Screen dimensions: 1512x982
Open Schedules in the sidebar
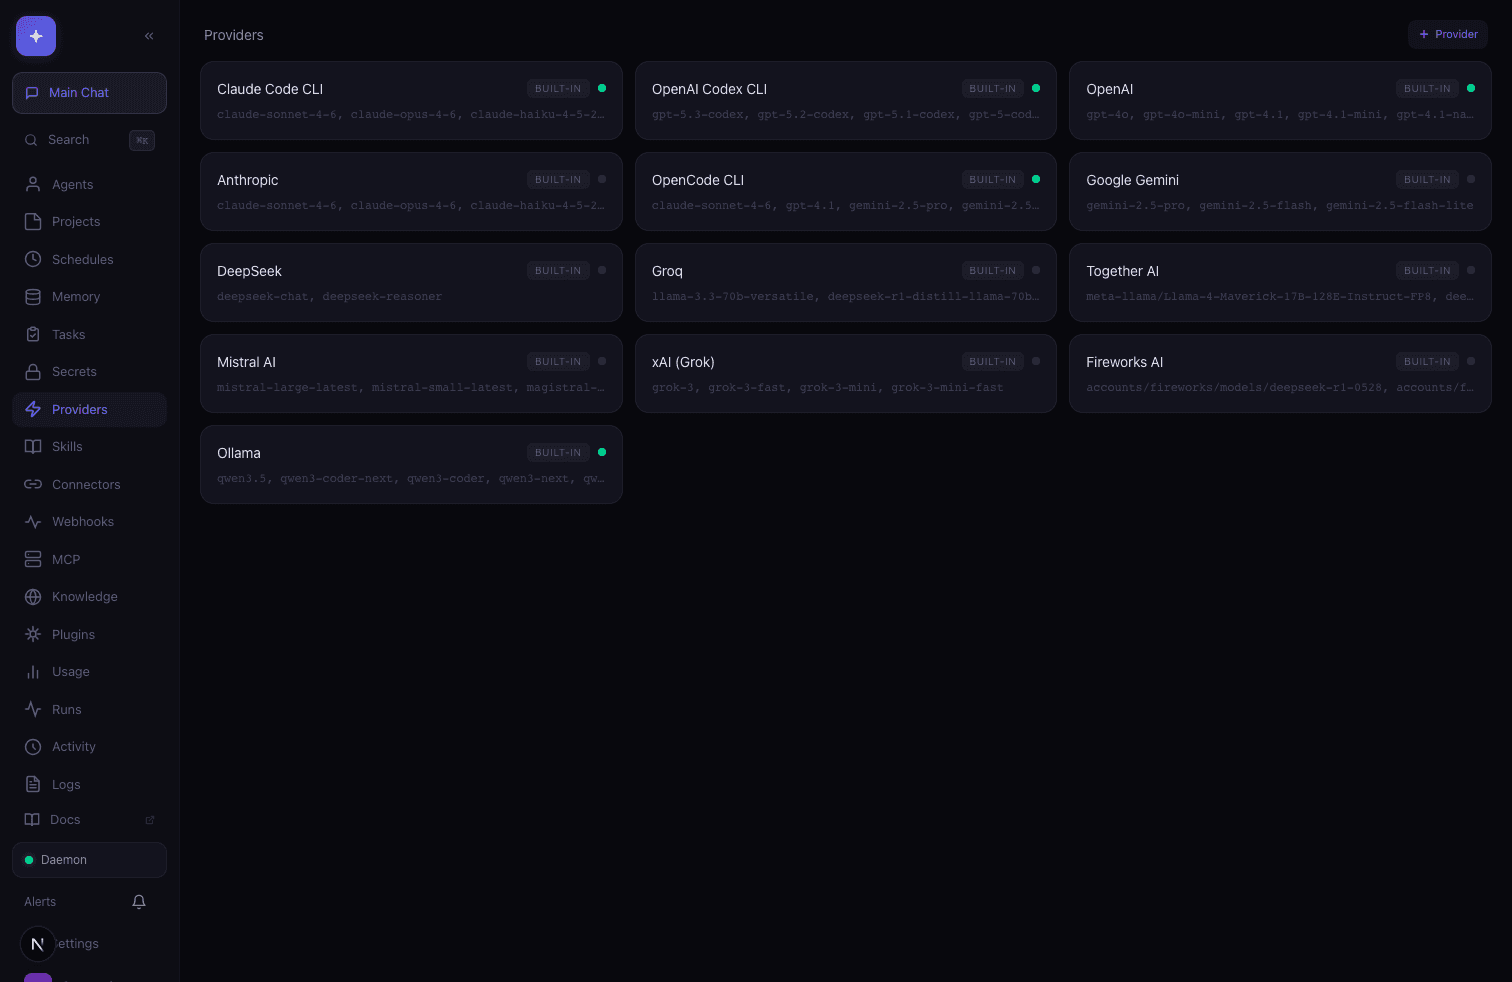coord(89,259)
